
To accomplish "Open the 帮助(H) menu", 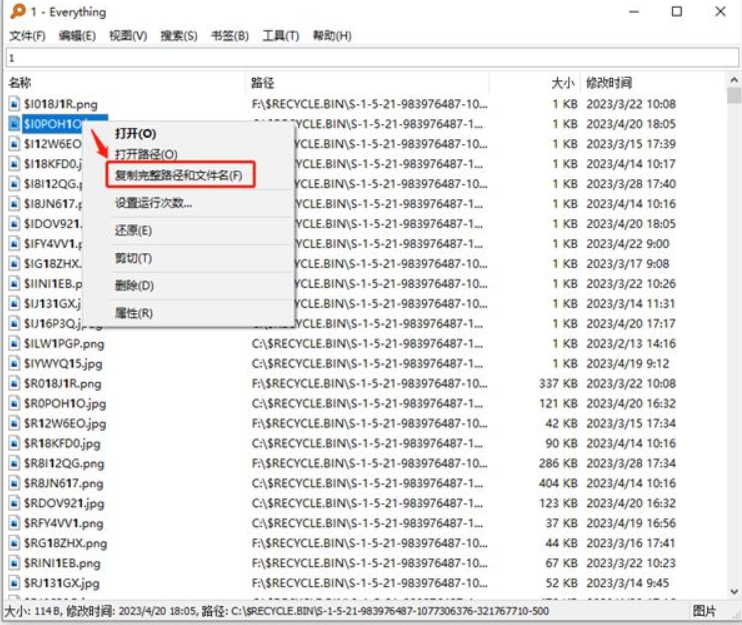I will tap(332, 36).
